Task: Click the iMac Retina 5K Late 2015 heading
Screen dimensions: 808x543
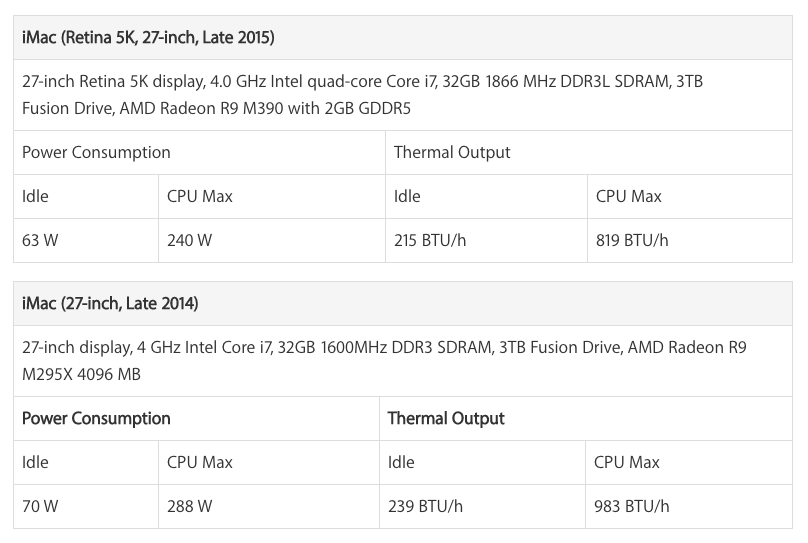Action: tap(148, 38)
